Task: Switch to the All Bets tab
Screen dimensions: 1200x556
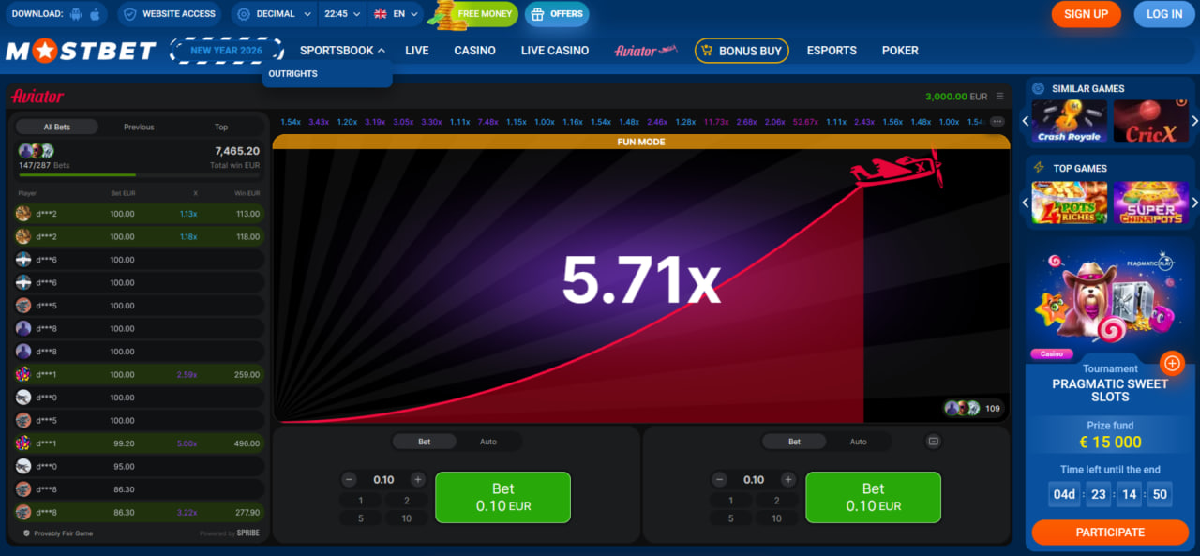Action: (x=57, y=127)
